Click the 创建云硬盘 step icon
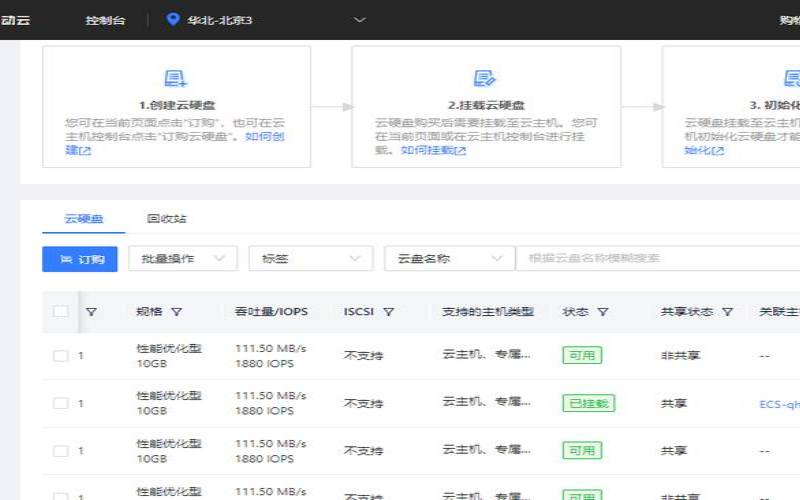Image resolution: width=800 pixels, height=500 pixels. (x=176, y=79)
